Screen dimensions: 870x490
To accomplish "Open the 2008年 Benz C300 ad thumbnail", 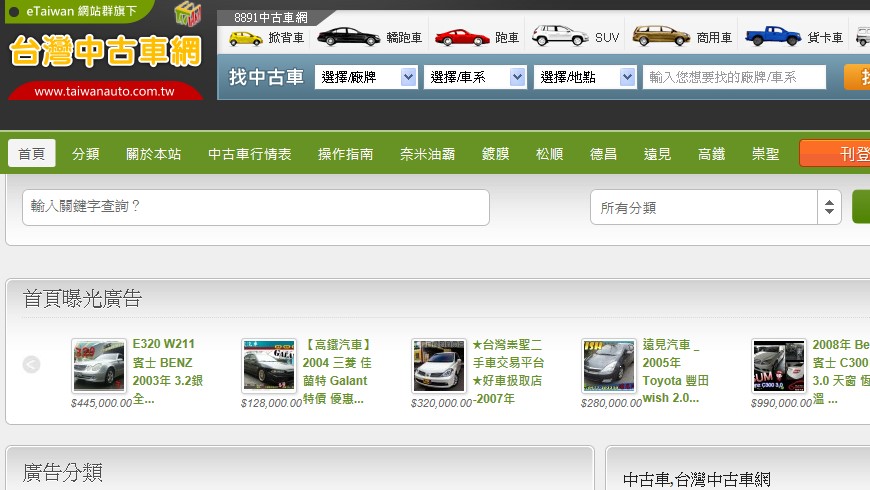I will [x=778, y=366].
